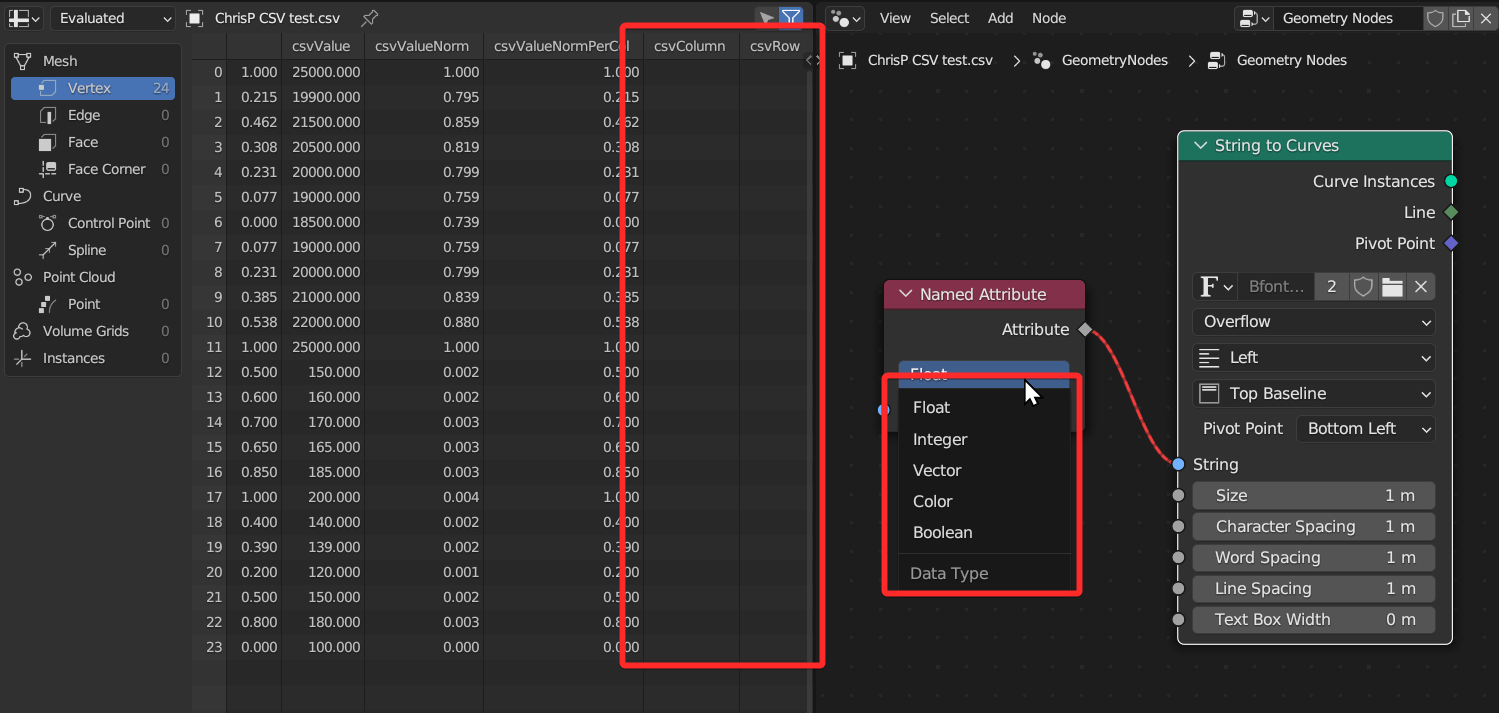Image resolution: width=1499 pixels, height=713 pixels.
Task: Duplicate the Geometry Nodes node tree
Action: [x=1460, y=18]
